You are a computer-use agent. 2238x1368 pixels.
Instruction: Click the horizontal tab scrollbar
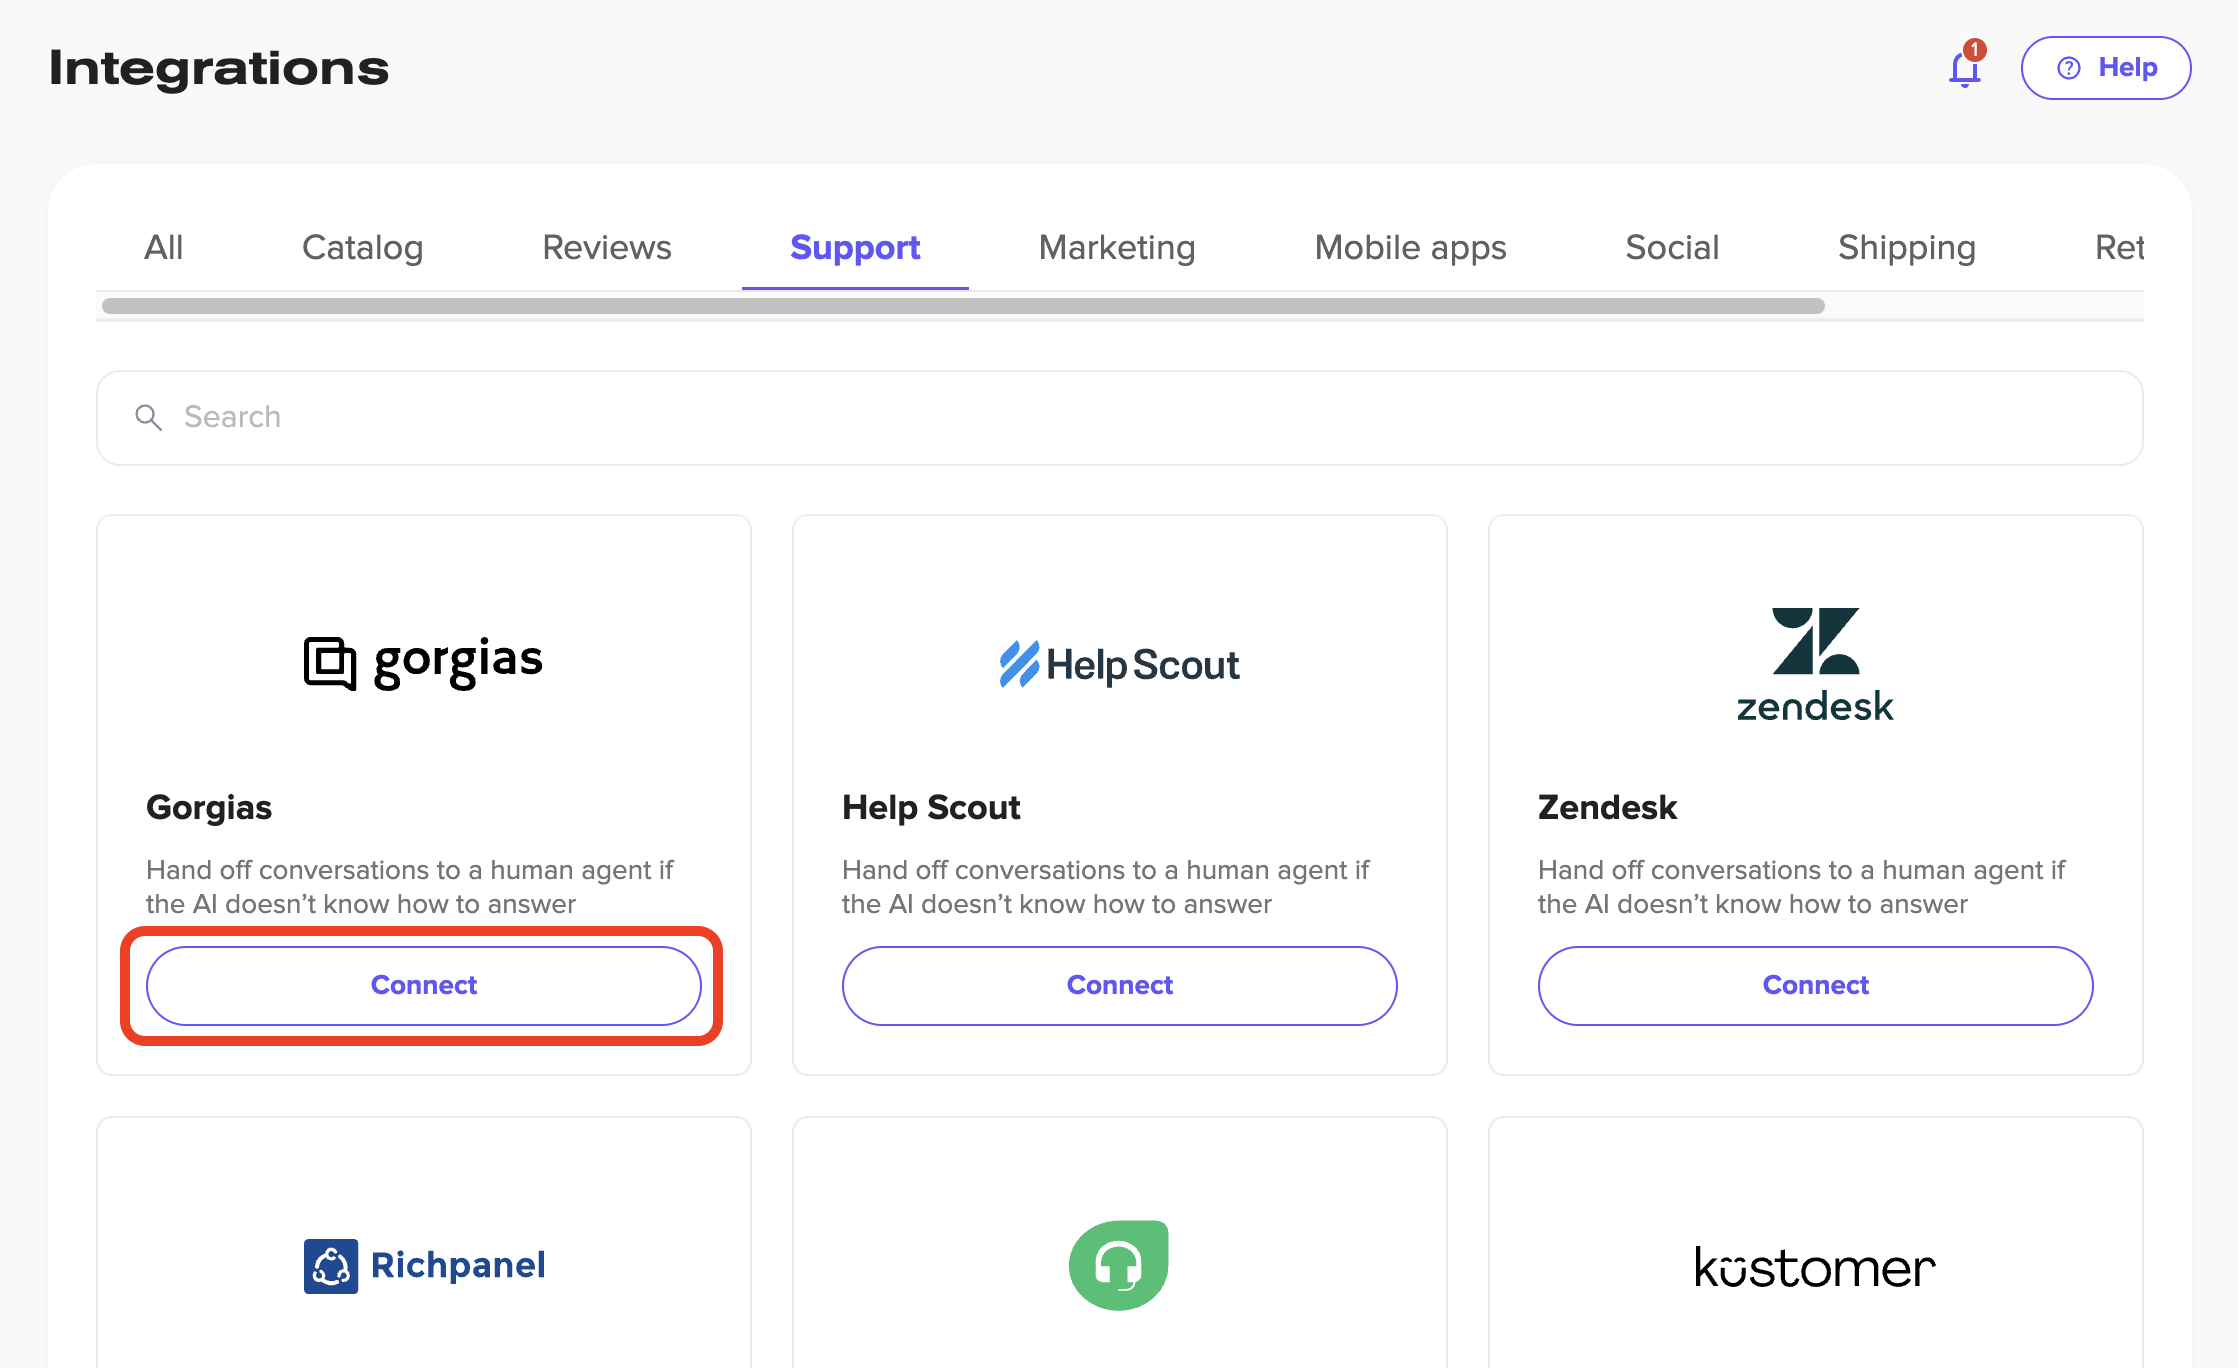(x=963, y=306)
